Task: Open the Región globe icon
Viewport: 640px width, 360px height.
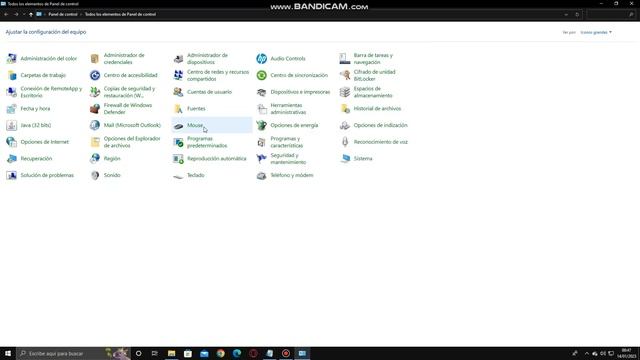Action: 95,158
